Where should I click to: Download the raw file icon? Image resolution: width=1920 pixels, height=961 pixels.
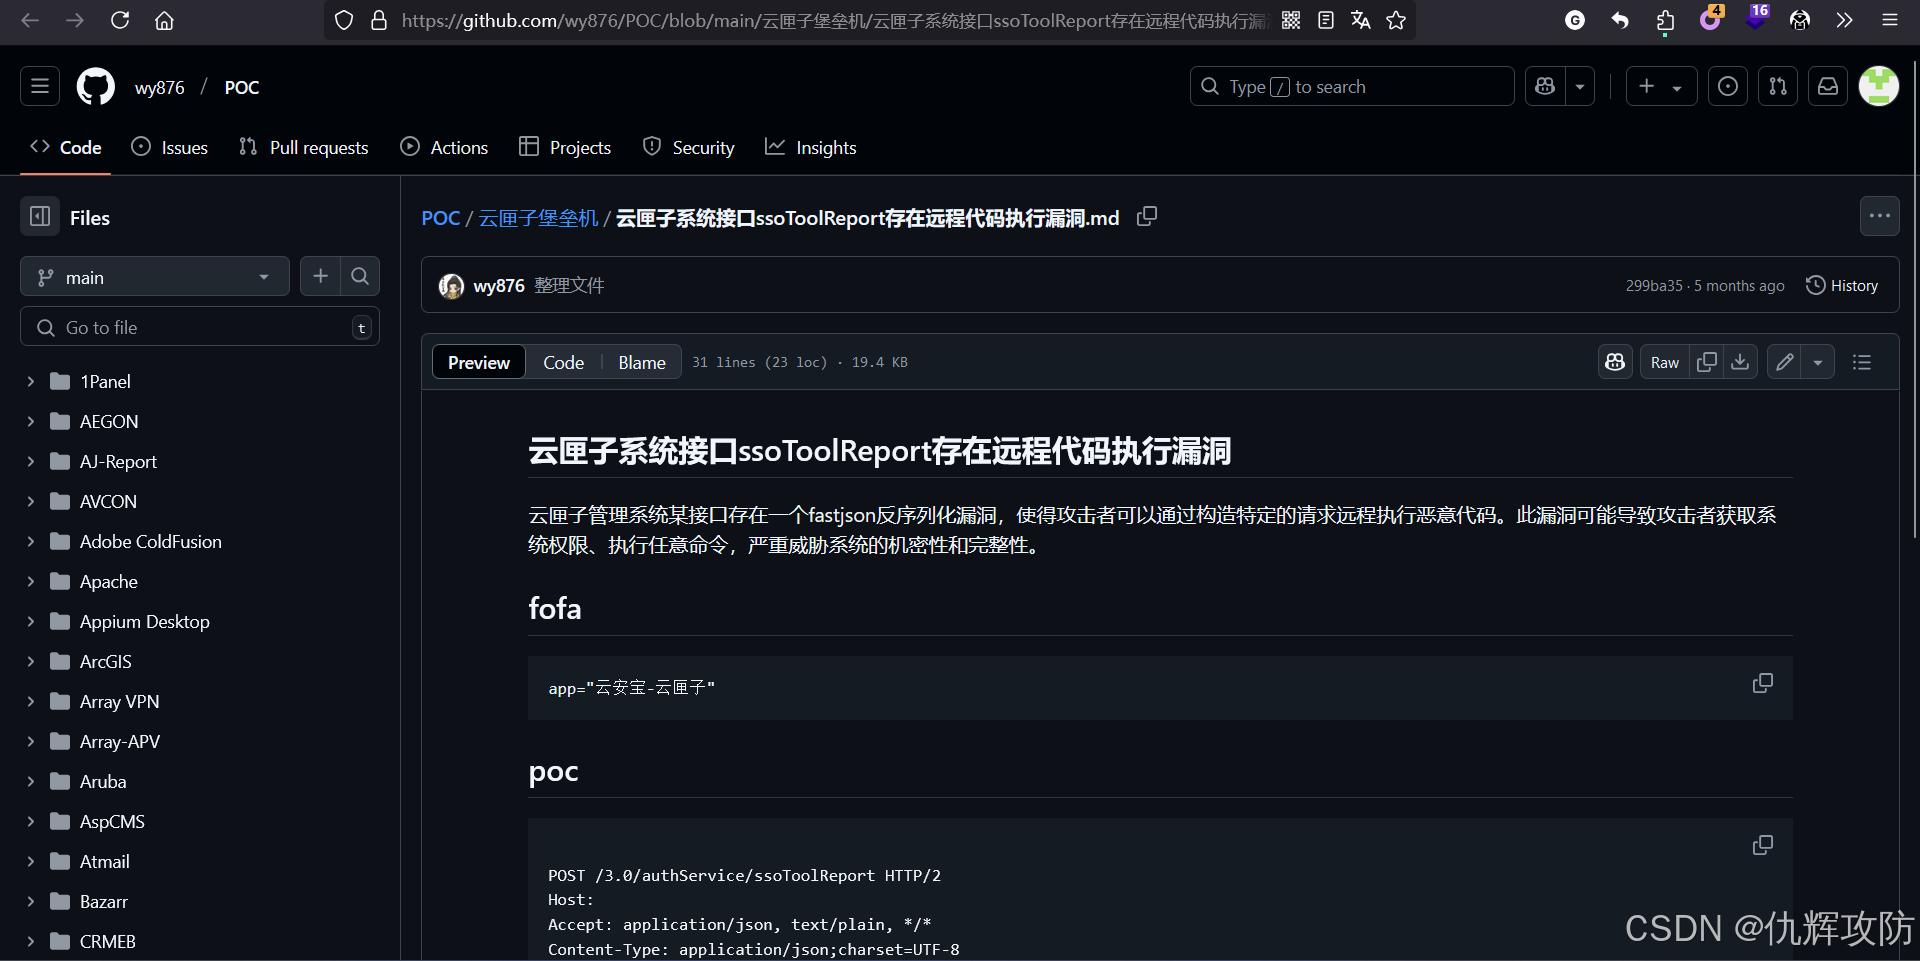tap(1740, 362)
